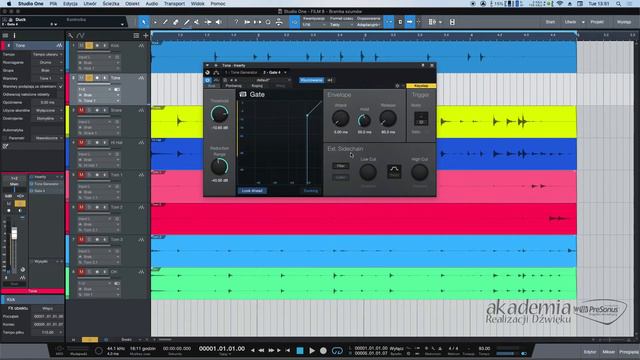Screen dimensions: 640x360
Task: Open the inspector info 'i' icon
Action: [x=14, y=36]
